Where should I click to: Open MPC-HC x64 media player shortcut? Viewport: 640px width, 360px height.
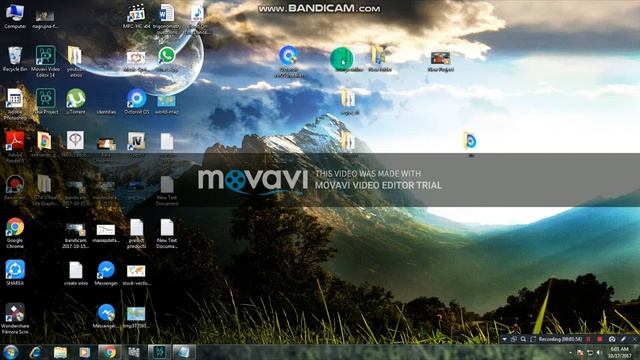click(136, 16)
